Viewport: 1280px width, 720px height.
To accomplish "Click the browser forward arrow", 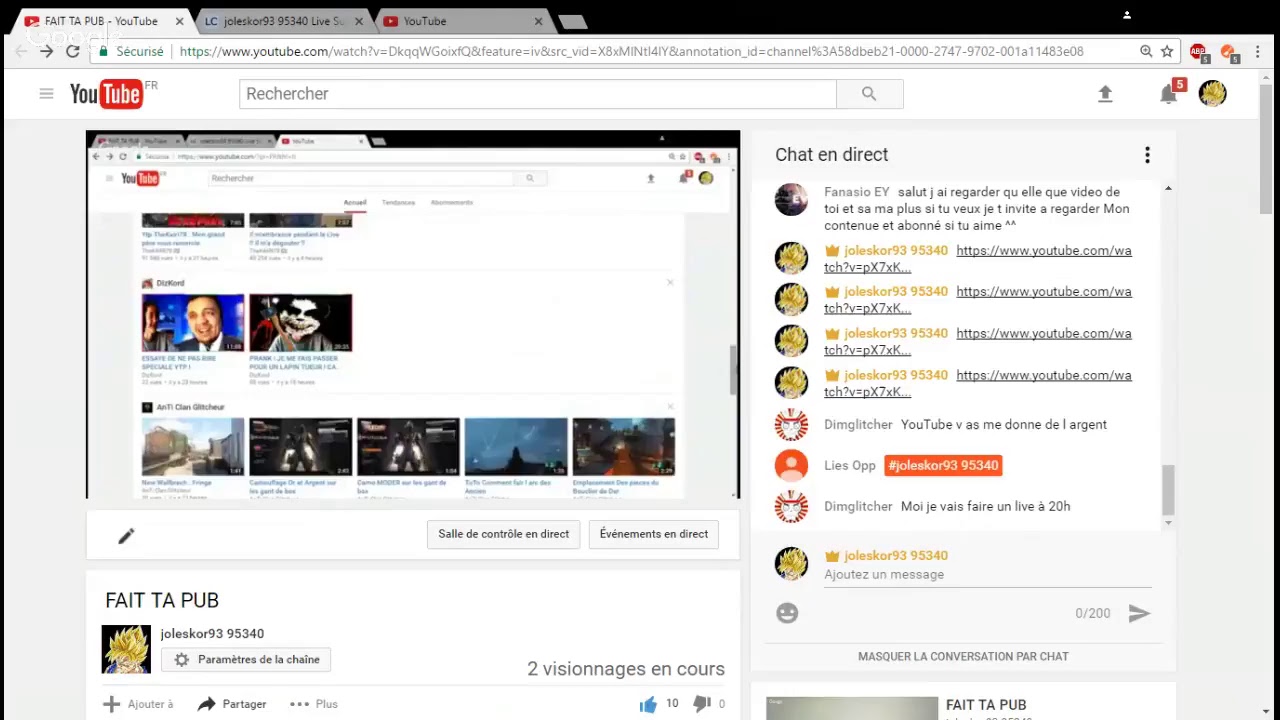I will coord(46,51).
